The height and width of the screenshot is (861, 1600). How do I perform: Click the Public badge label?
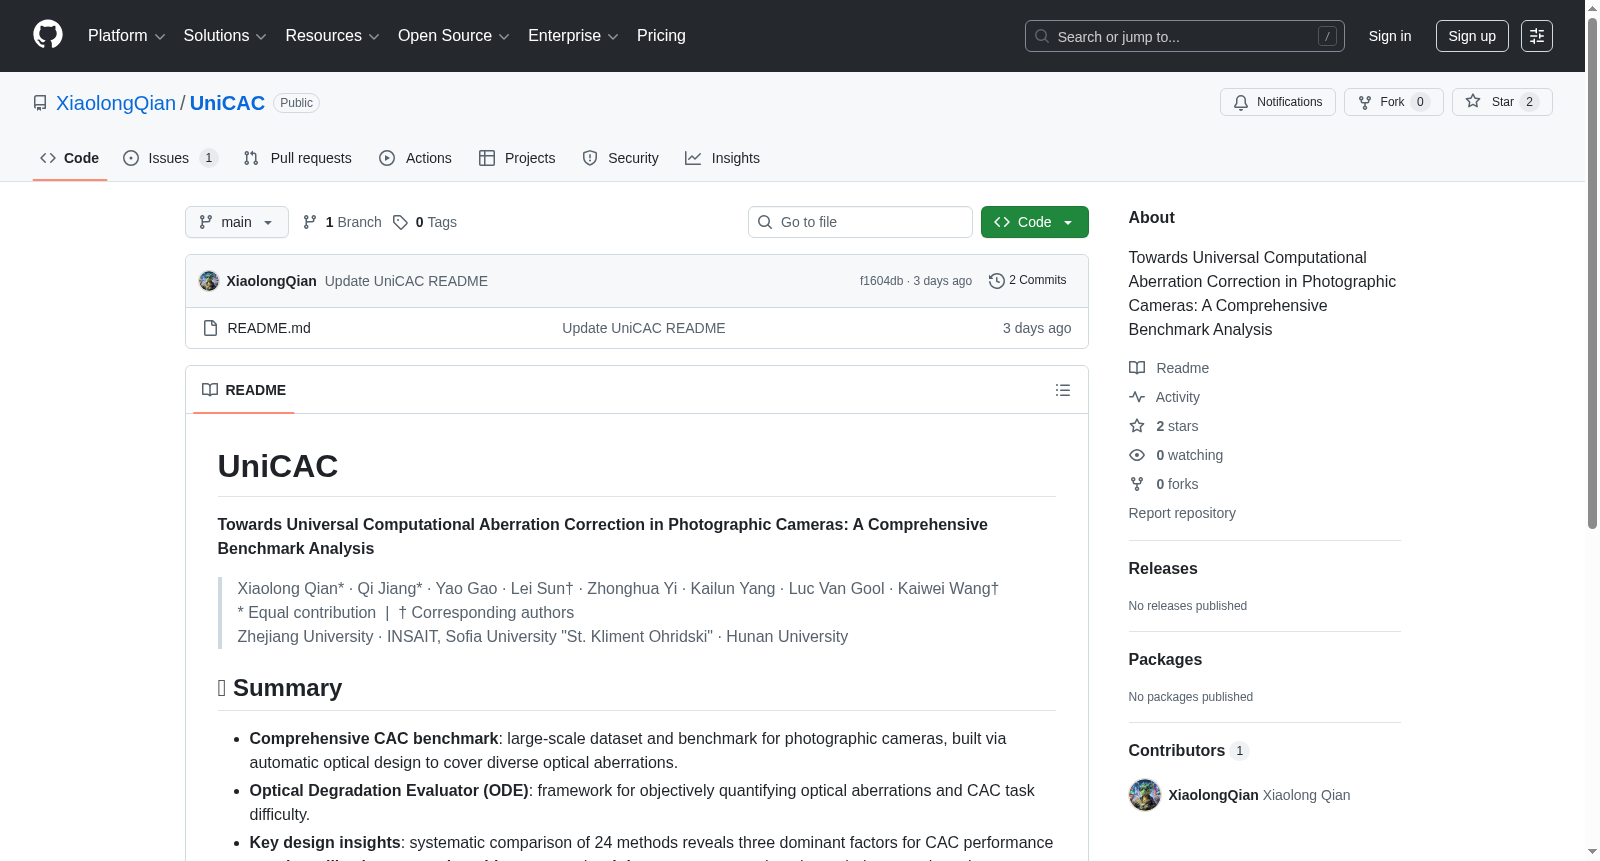coord(296,103)
